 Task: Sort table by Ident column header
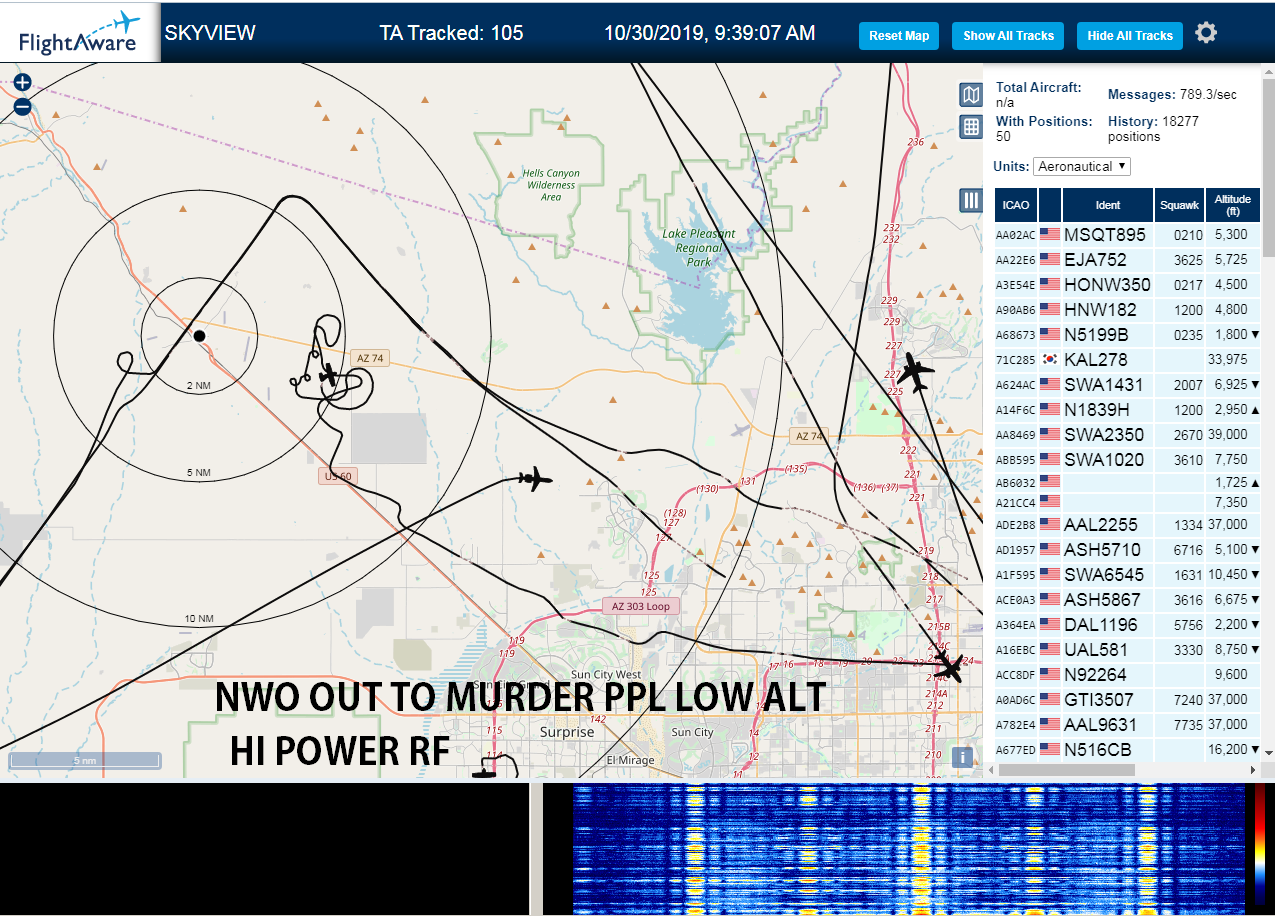click(x=1108, y=204)
